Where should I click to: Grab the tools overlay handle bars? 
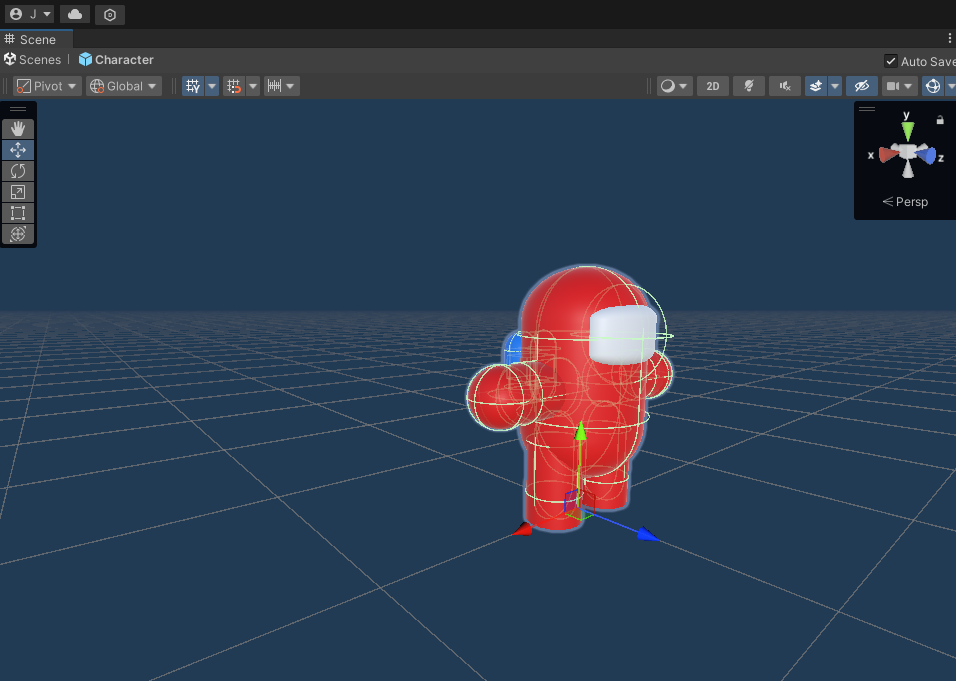click(18, 109)
